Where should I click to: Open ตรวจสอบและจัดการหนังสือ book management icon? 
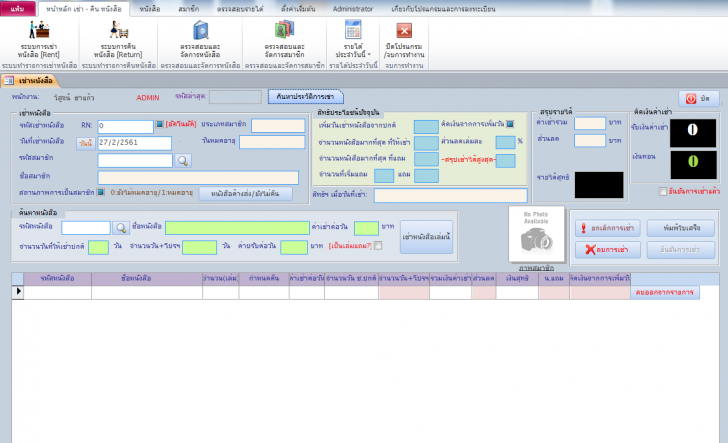coord(201,30)
